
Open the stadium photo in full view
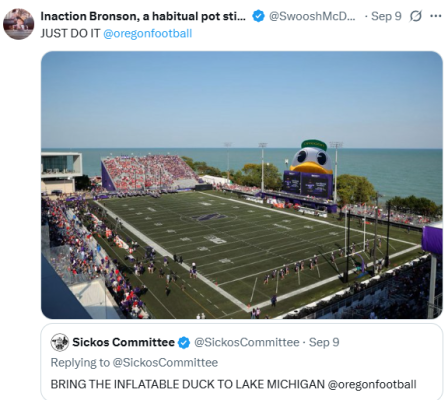242,185
